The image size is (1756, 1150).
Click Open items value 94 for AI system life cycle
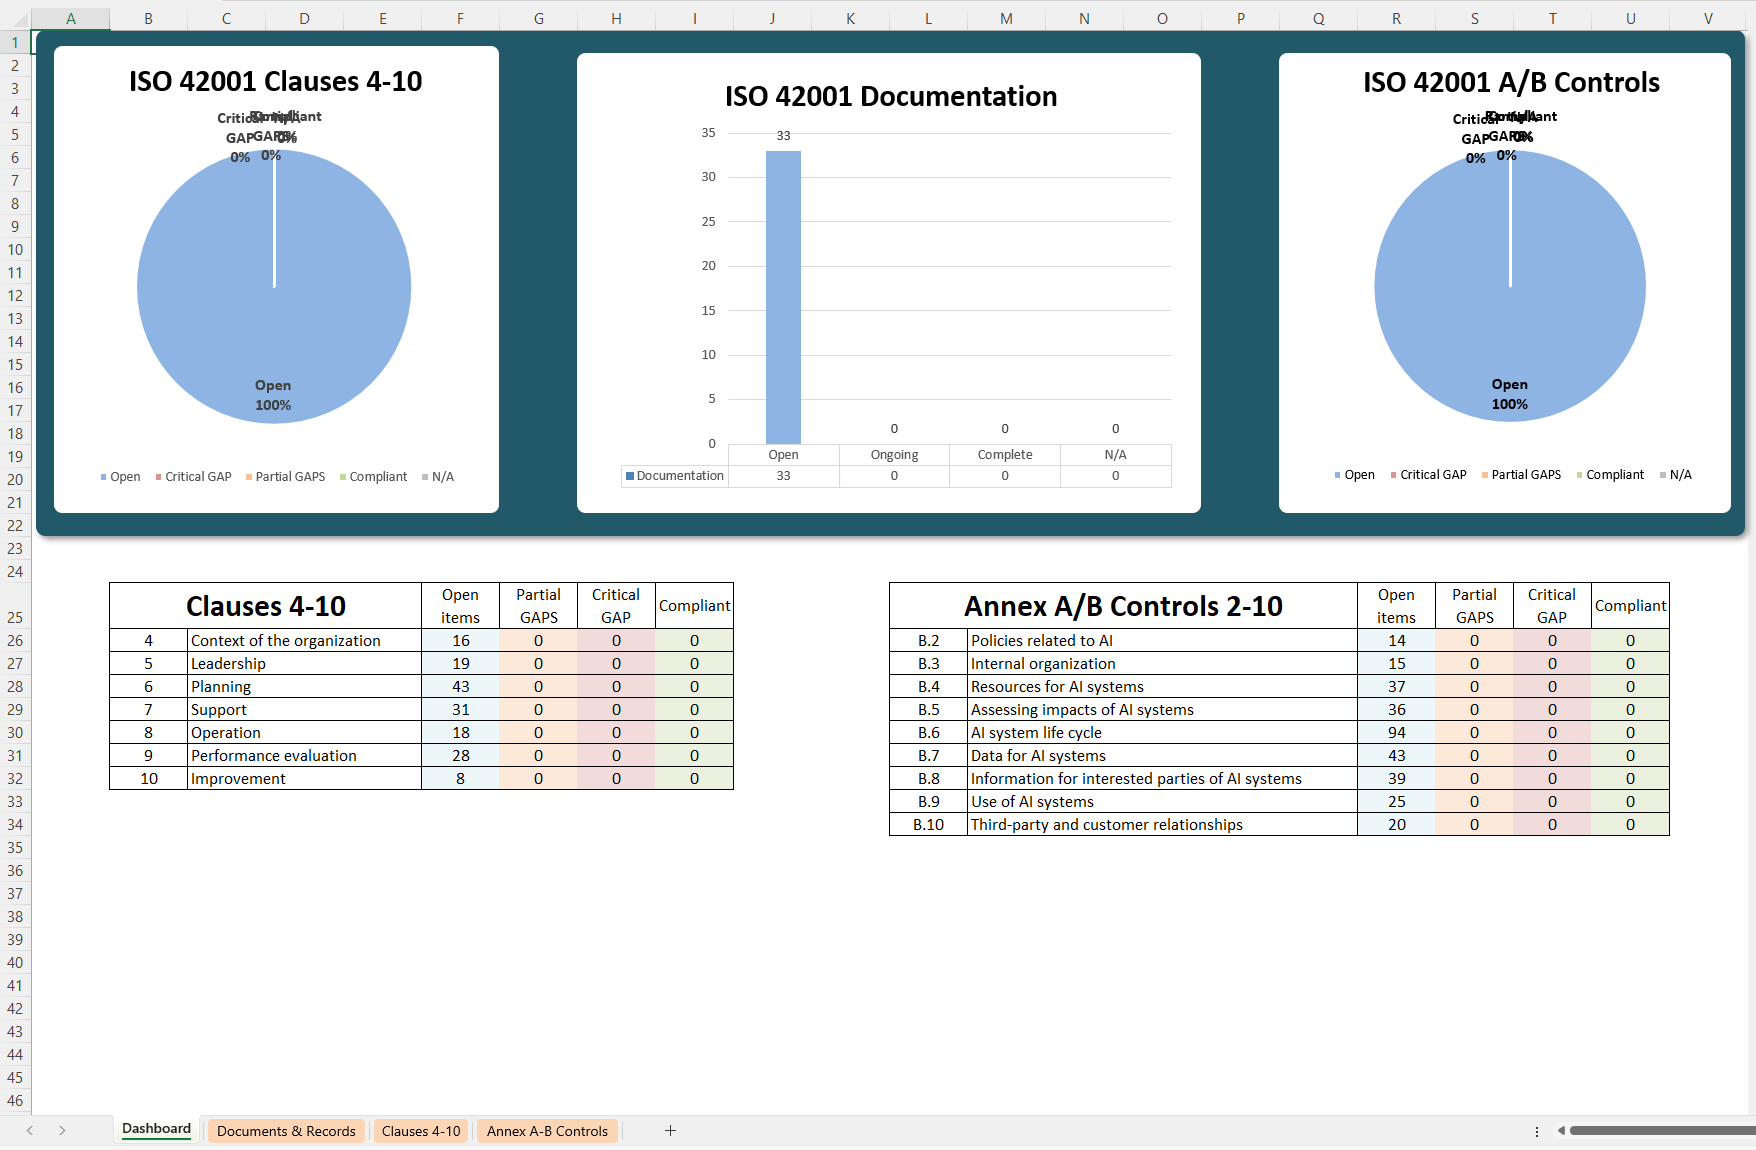pyautogui.click(x=1396, y=733)
